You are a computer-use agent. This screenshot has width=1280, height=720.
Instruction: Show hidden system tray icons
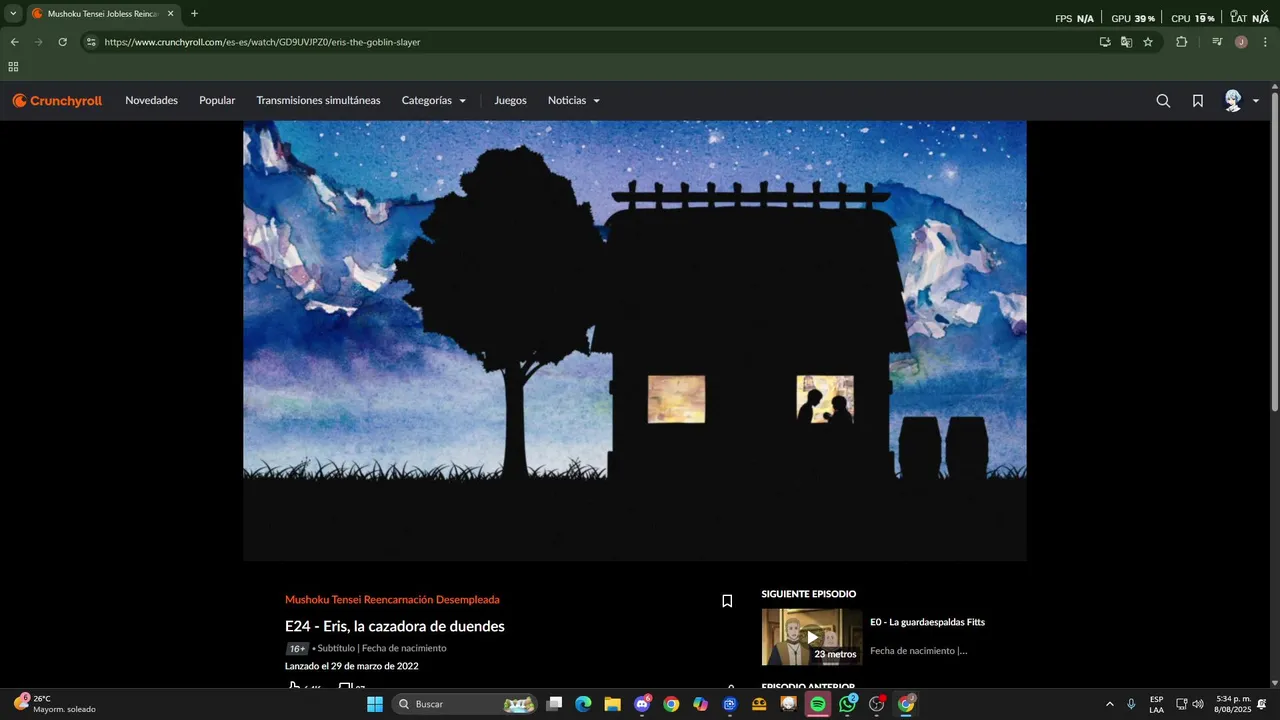tap(1109, 704)
